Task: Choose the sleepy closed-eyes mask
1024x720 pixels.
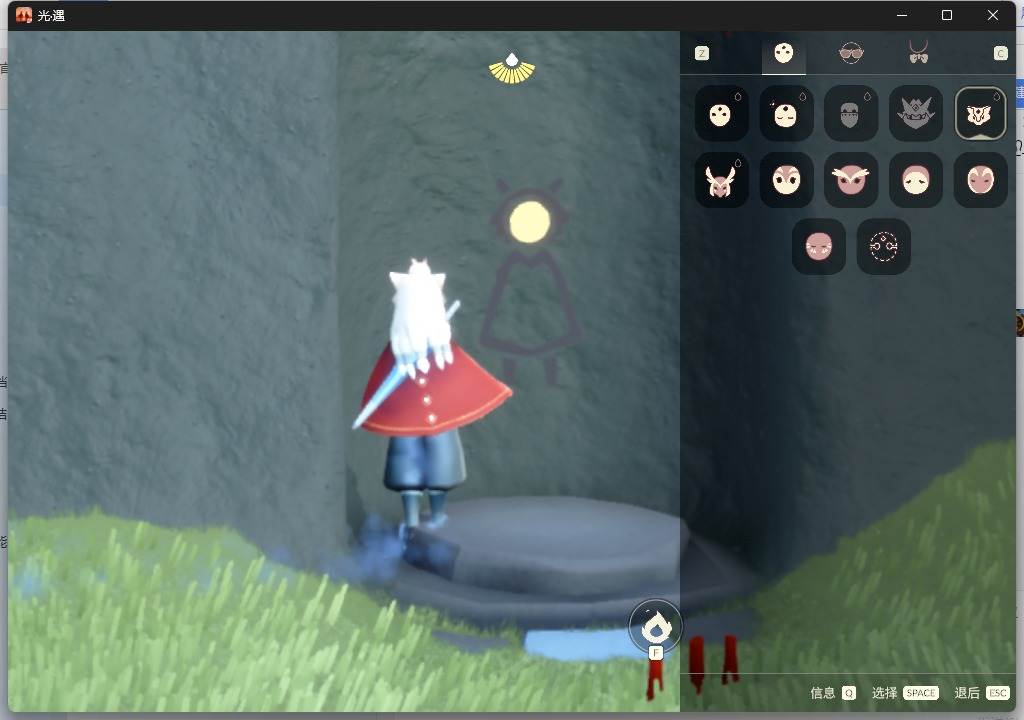Action: [786, 114]
